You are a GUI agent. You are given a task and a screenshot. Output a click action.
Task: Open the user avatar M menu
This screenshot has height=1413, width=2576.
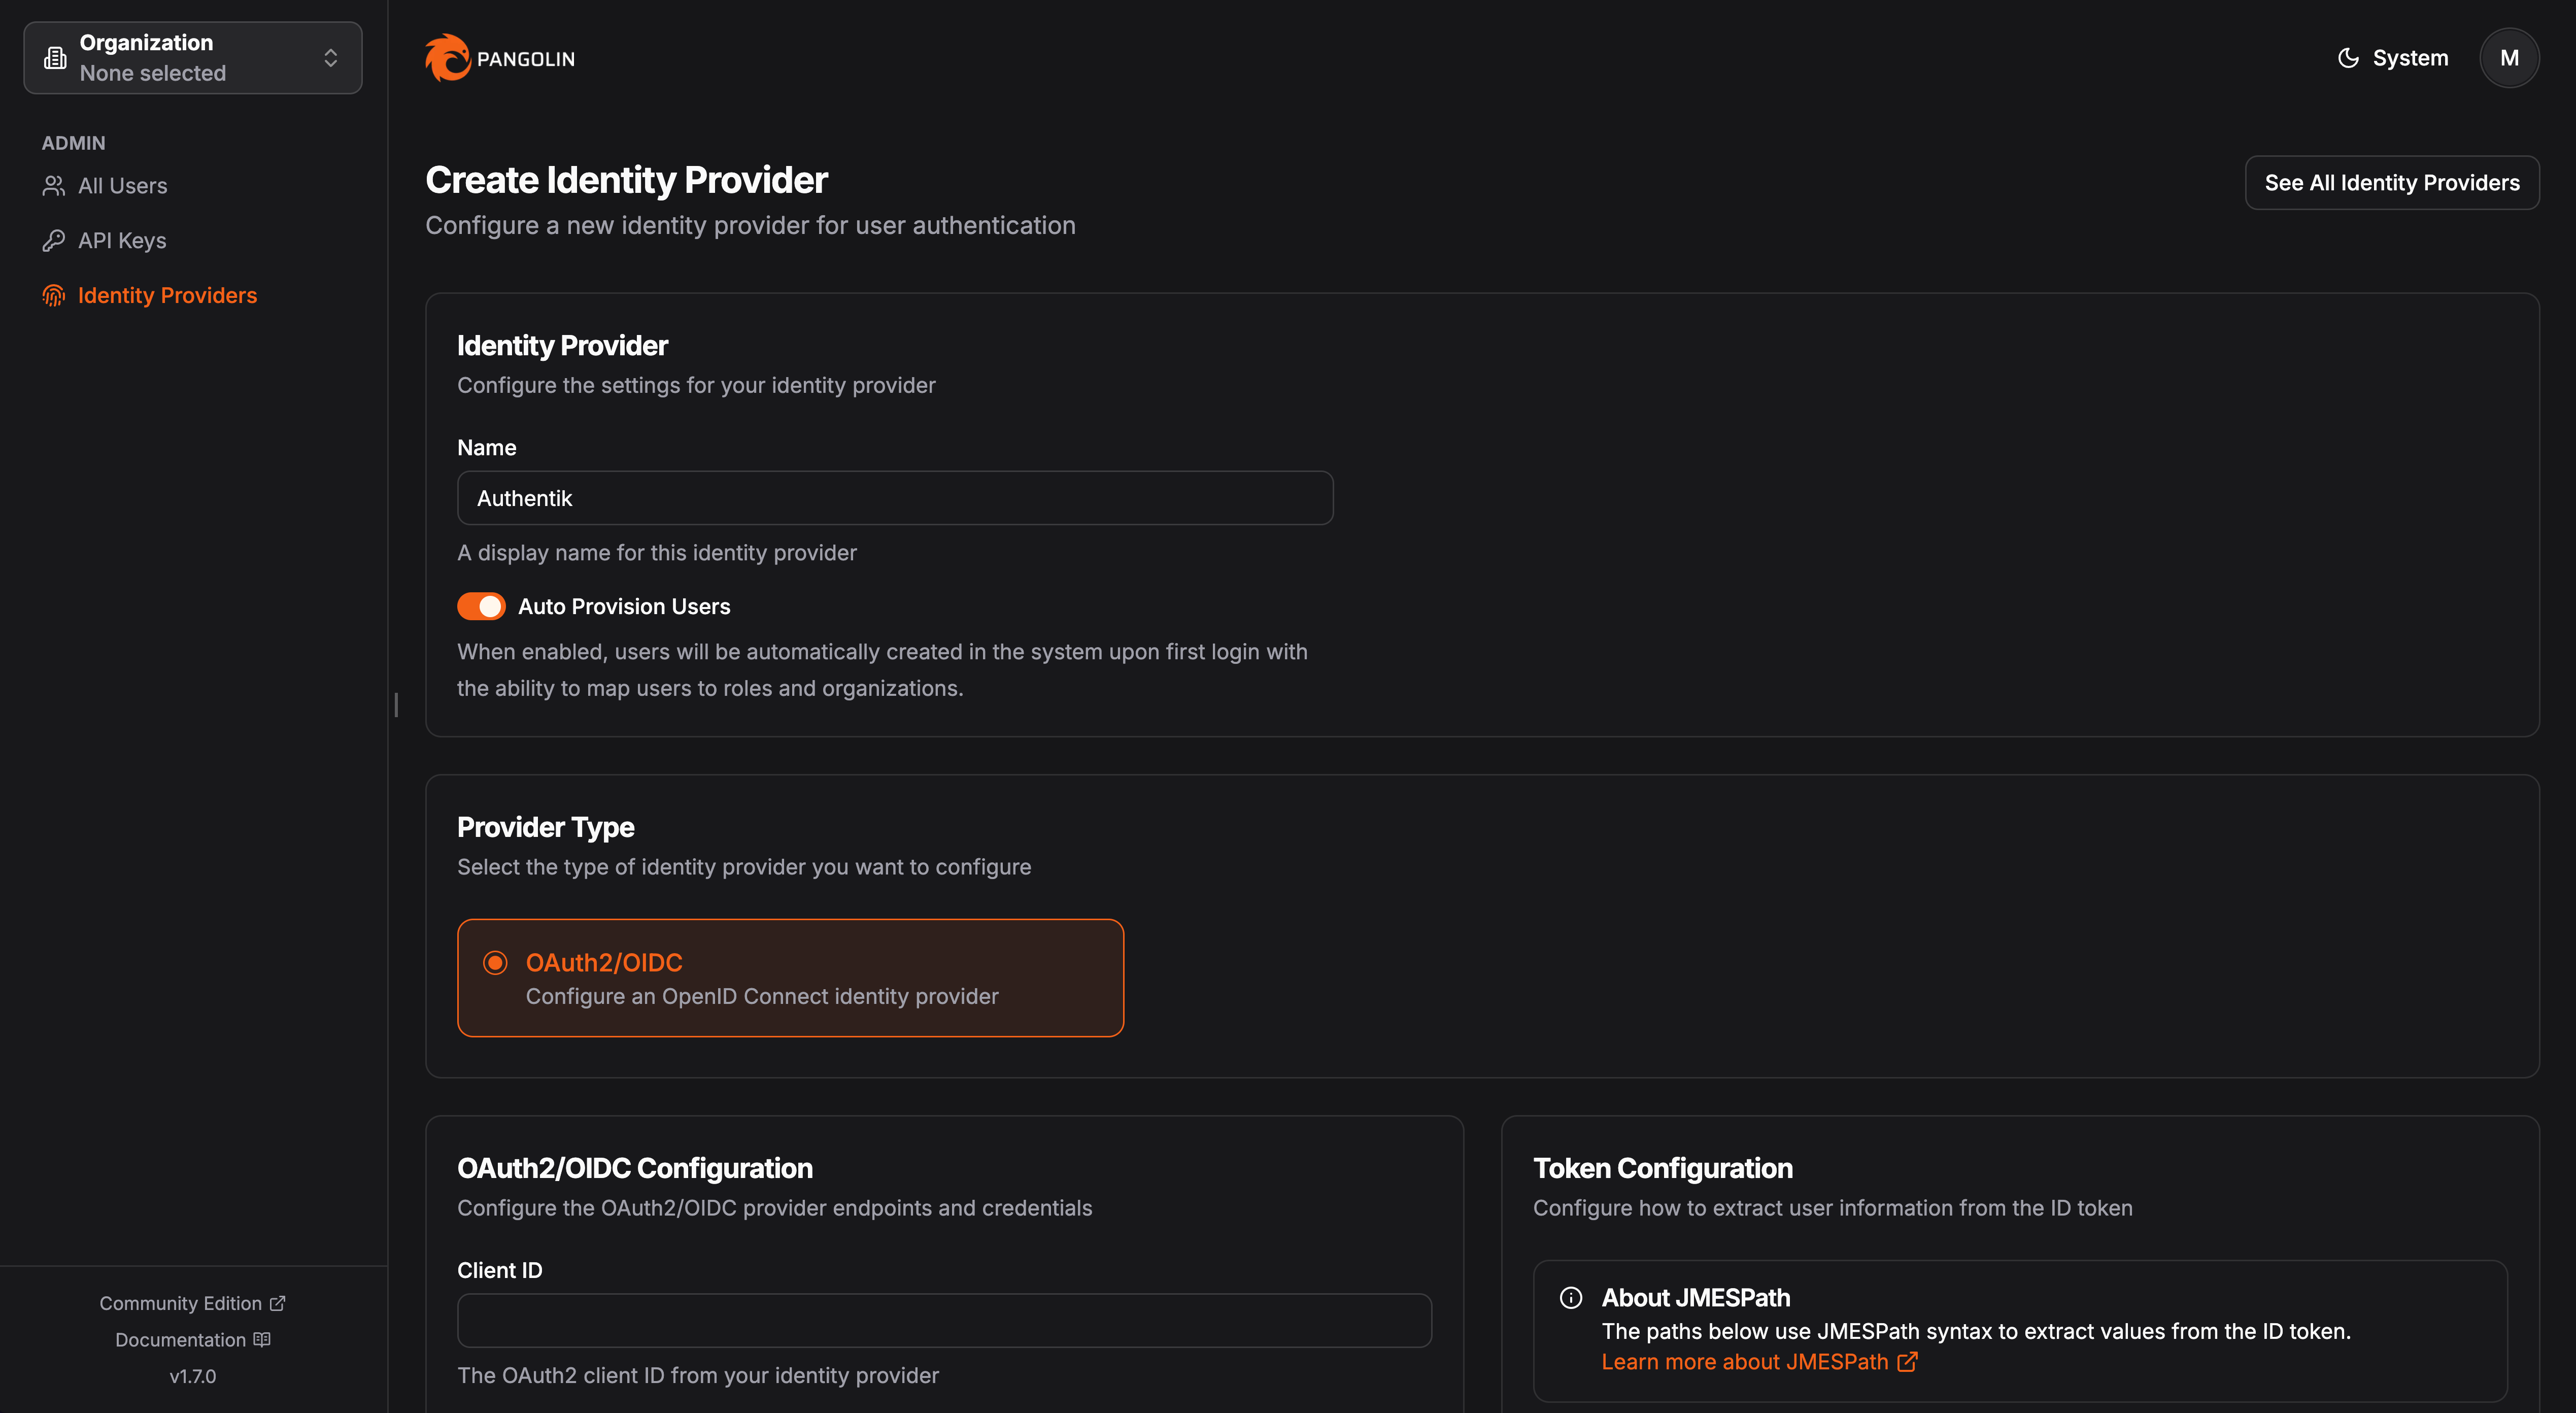click(x=2508, y=58)
